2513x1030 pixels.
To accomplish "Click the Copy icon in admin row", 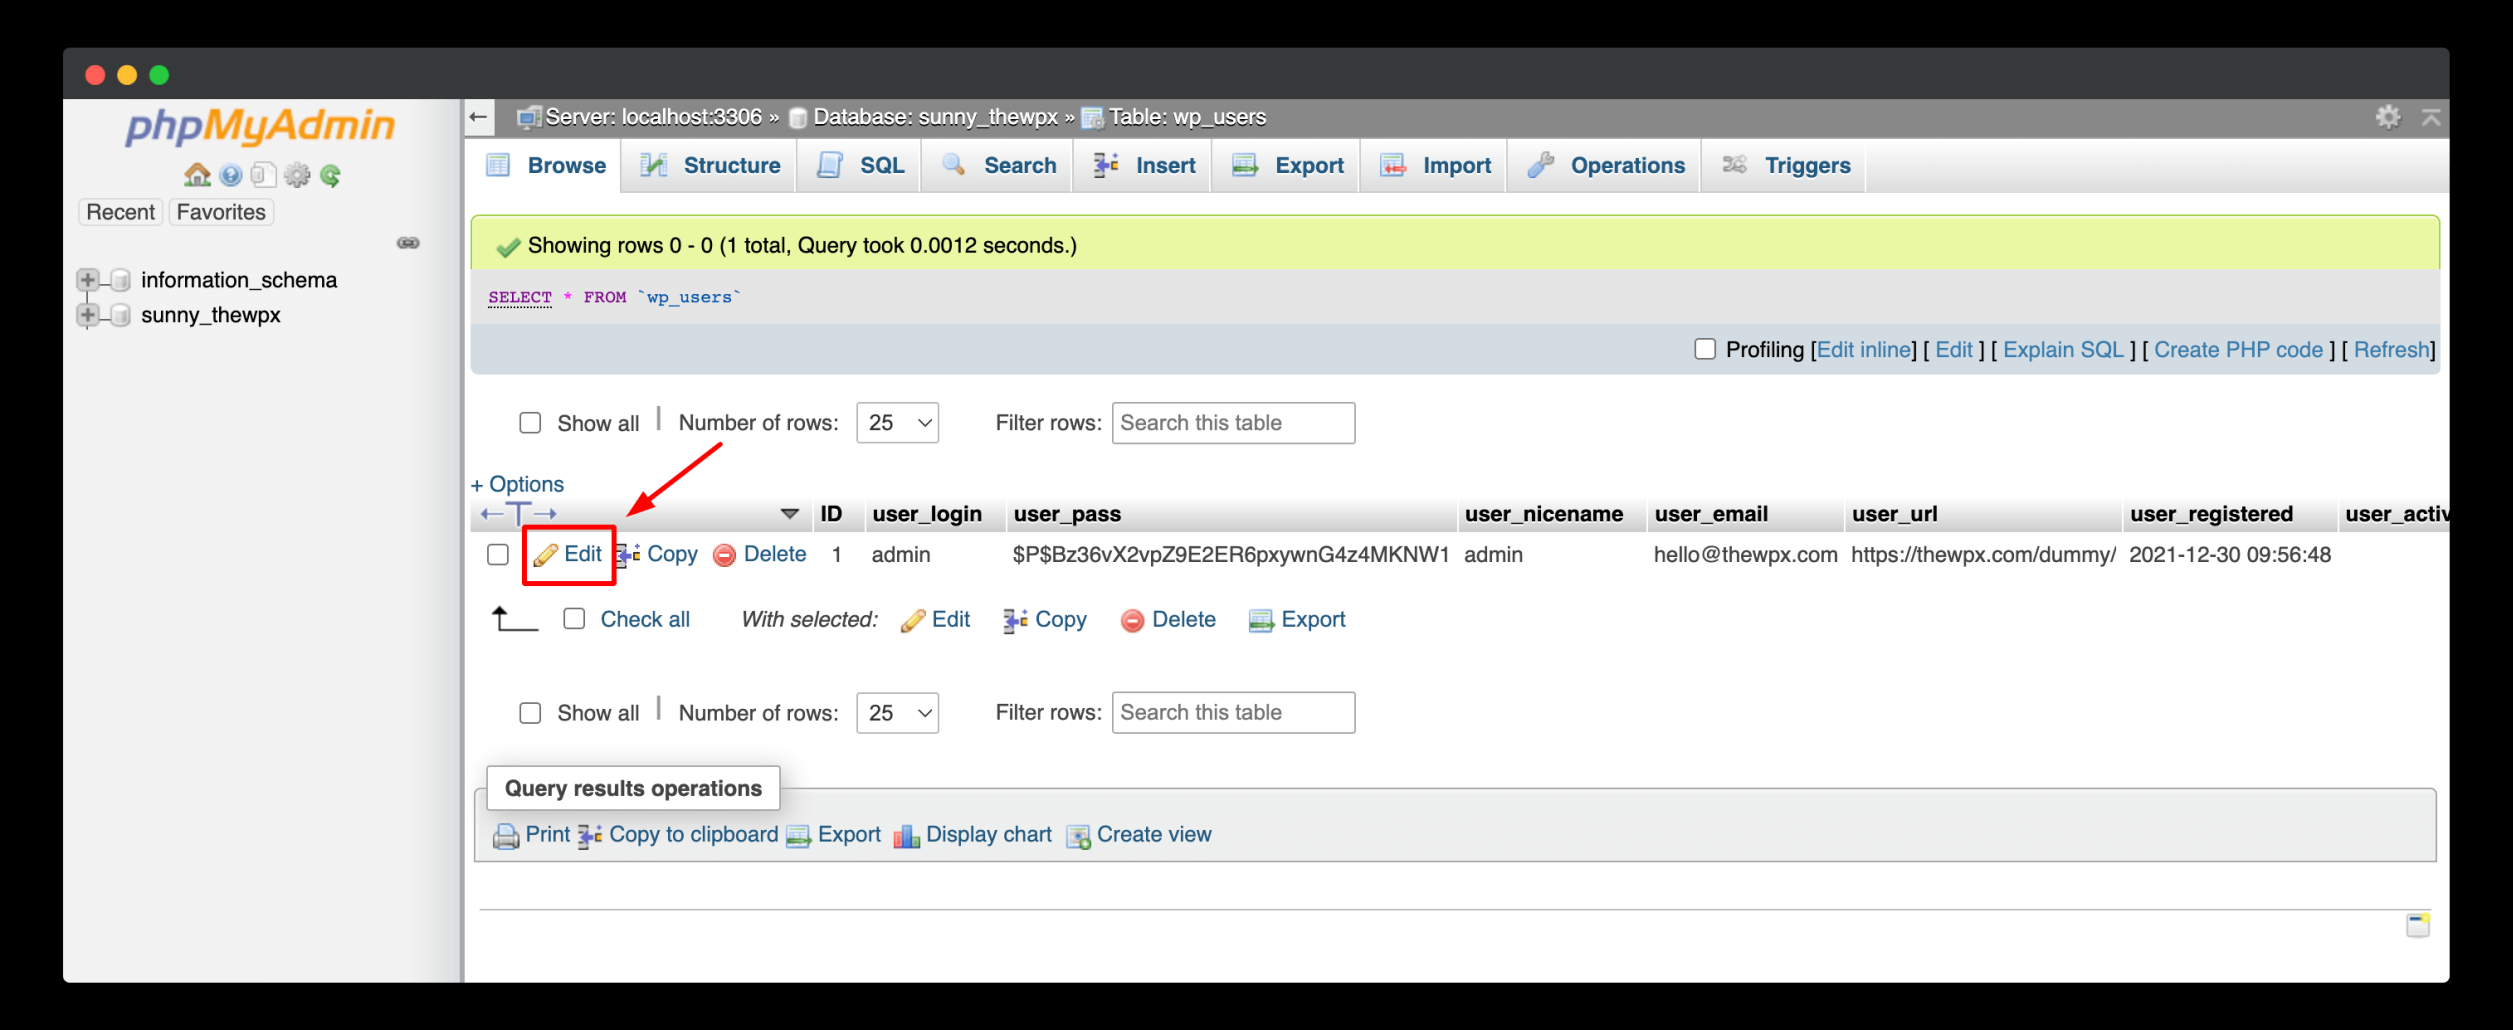I will pos(628,555).
